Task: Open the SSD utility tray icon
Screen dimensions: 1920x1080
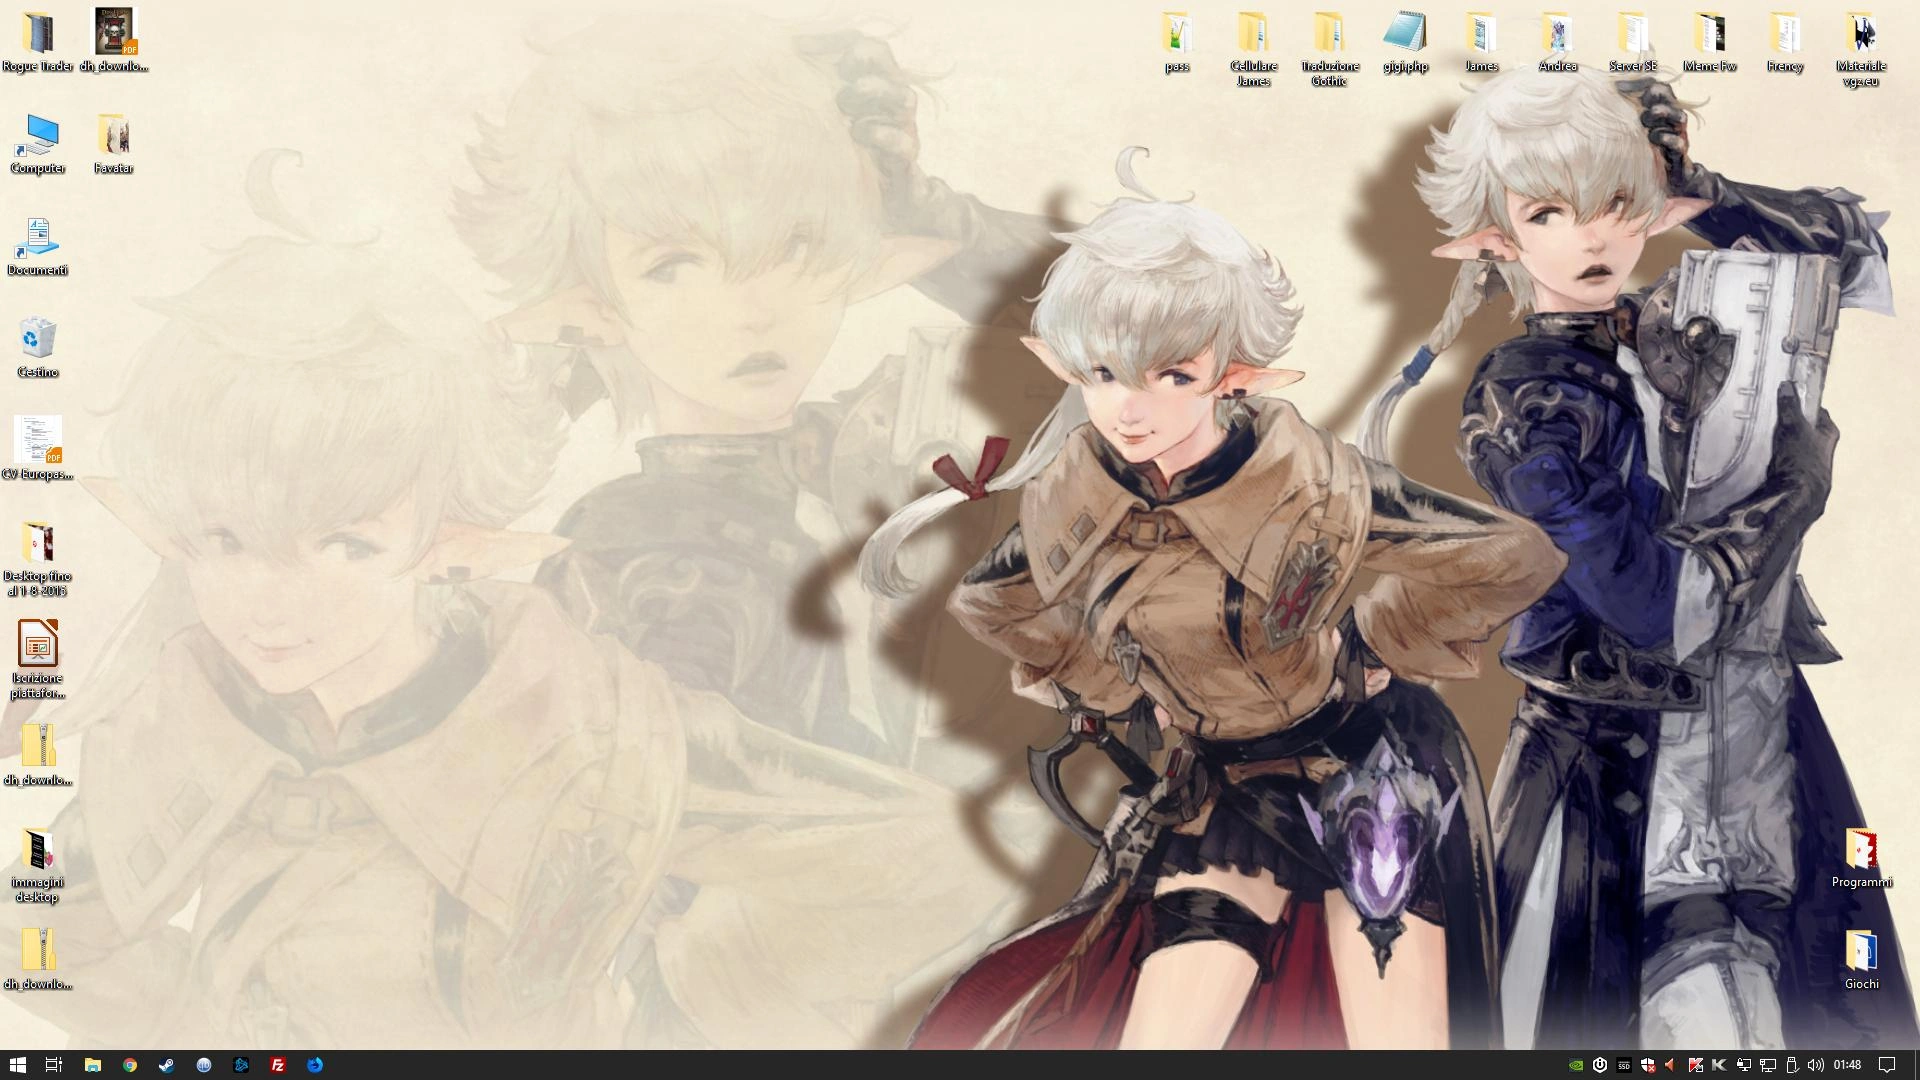Action: coord(1624,1065)
